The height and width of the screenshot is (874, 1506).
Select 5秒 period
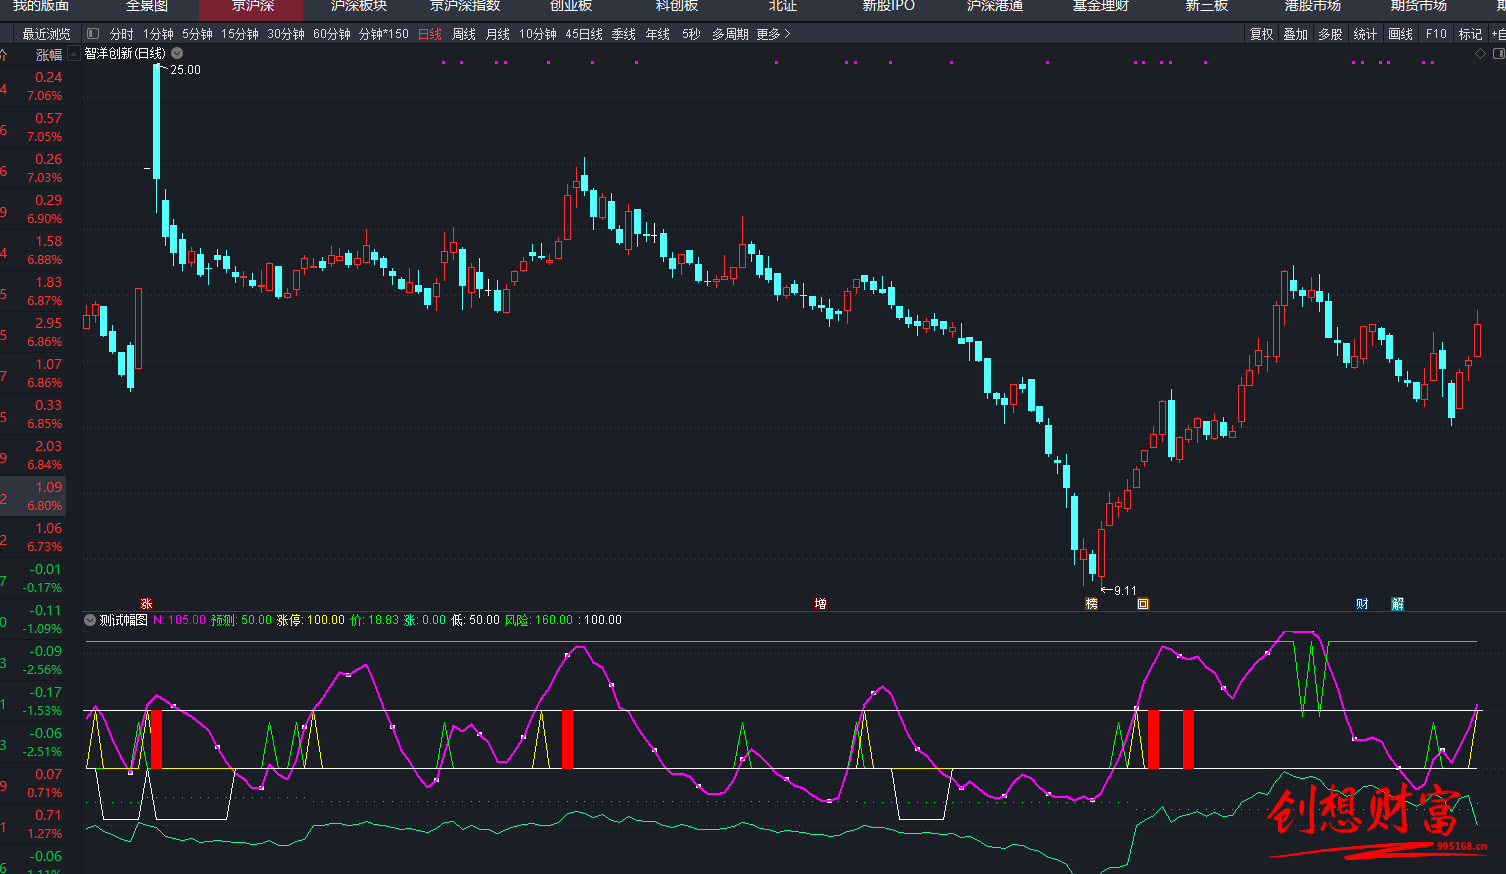click(x=691, y=34)
